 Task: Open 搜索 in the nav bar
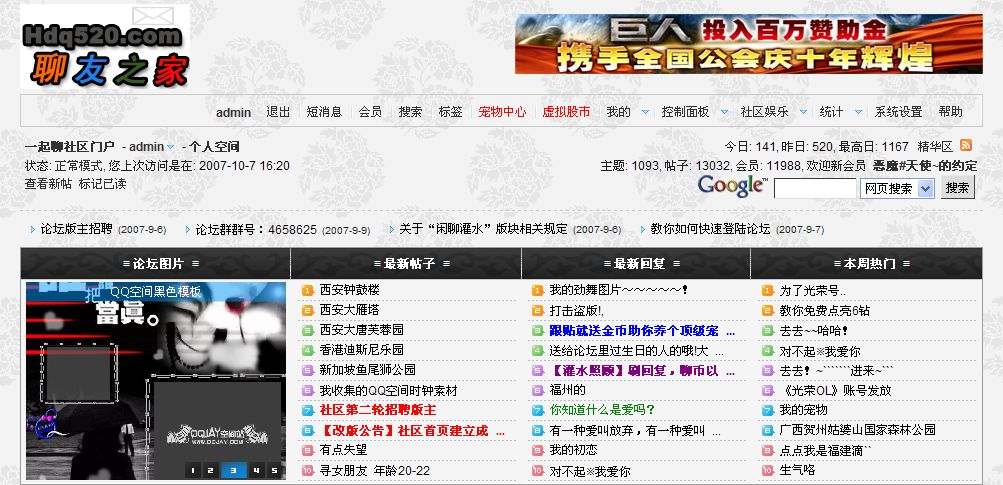[x=410, y=112]
